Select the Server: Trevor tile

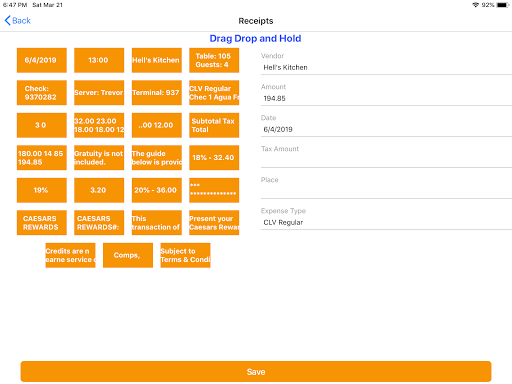pyautogui.click(x=99, y=93)
